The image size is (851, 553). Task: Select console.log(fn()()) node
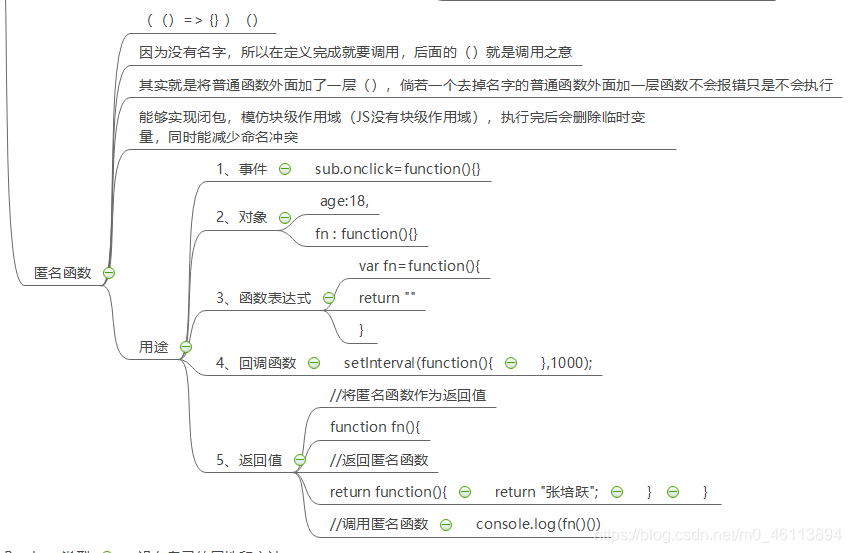538,525
